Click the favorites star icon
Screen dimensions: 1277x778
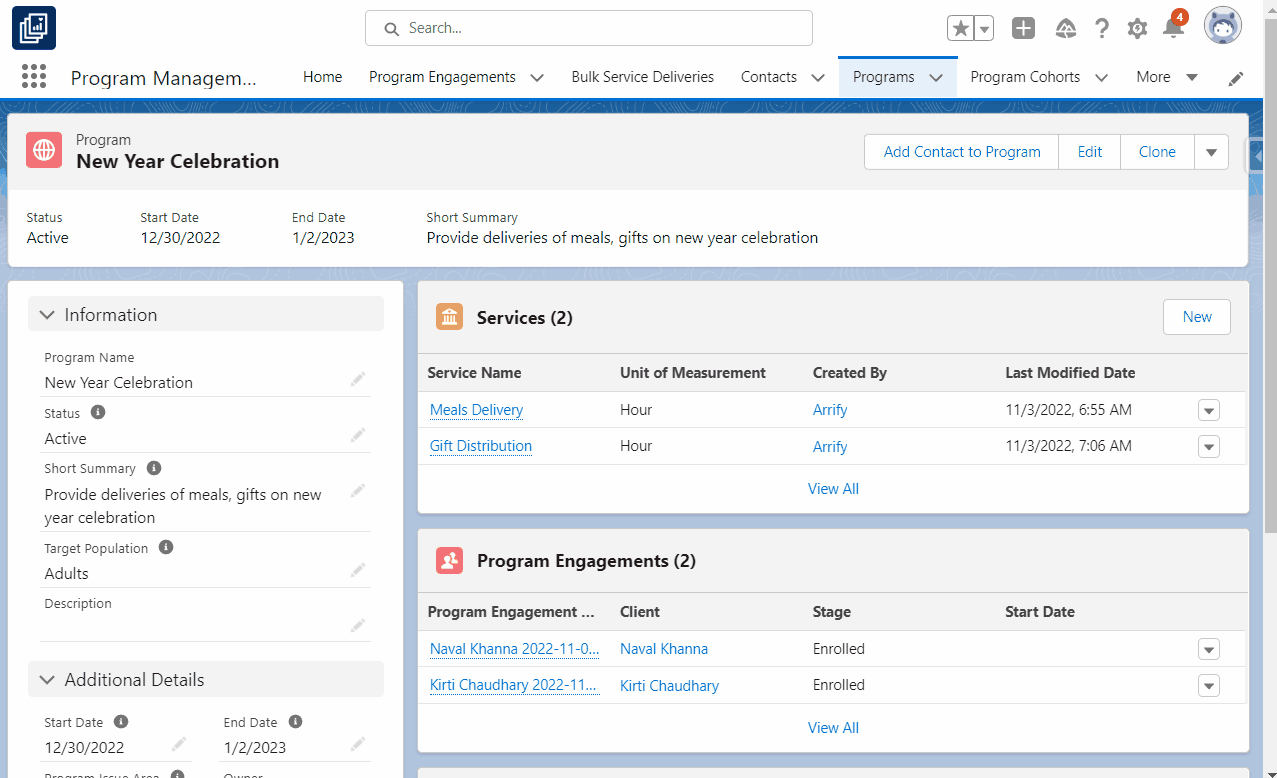point(960,28)
